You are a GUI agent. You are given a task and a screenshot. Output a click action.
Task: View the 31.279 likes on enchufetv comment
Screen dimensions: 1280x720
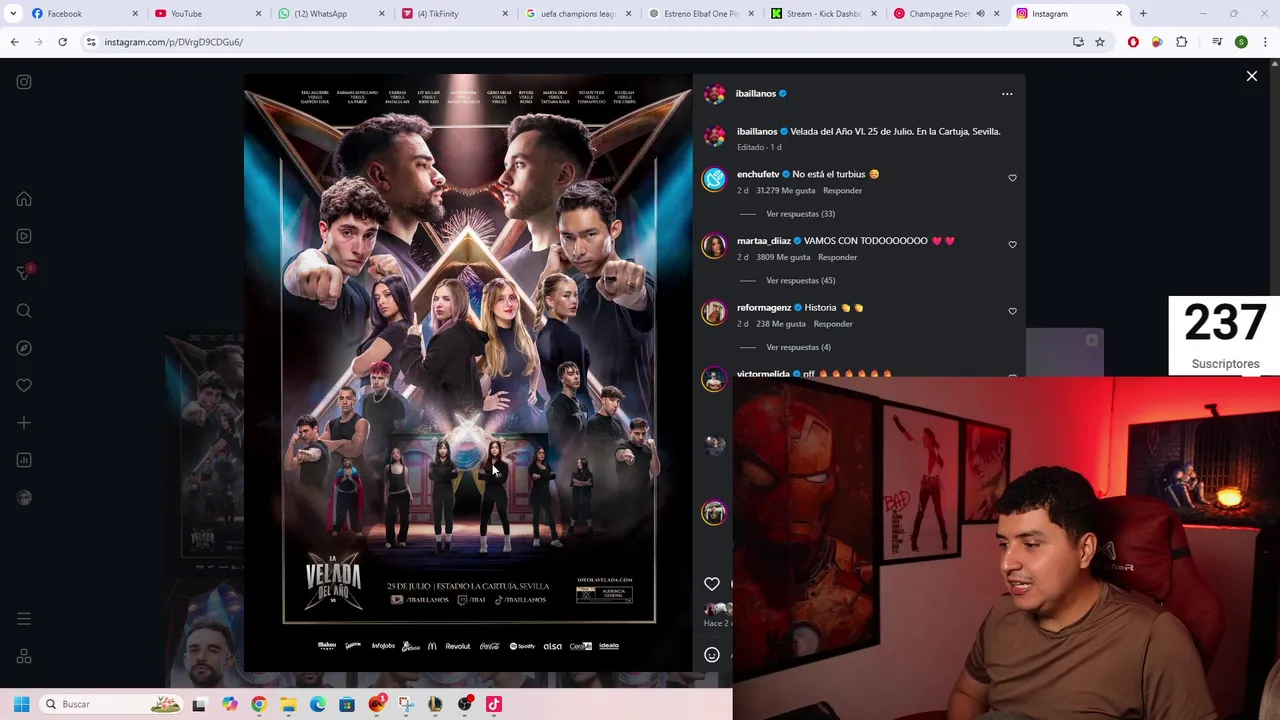[x=786, y=190]
